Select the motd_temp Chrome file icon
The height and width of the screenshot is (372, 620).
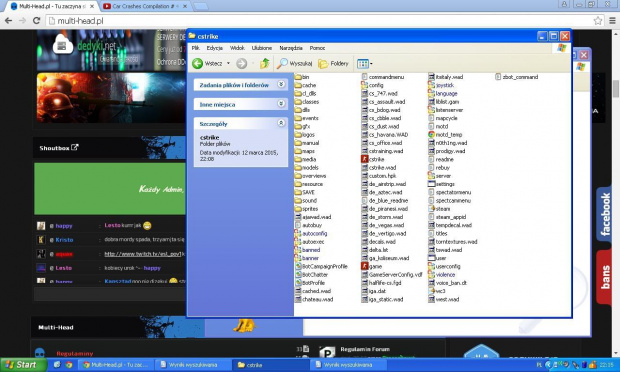431,134
